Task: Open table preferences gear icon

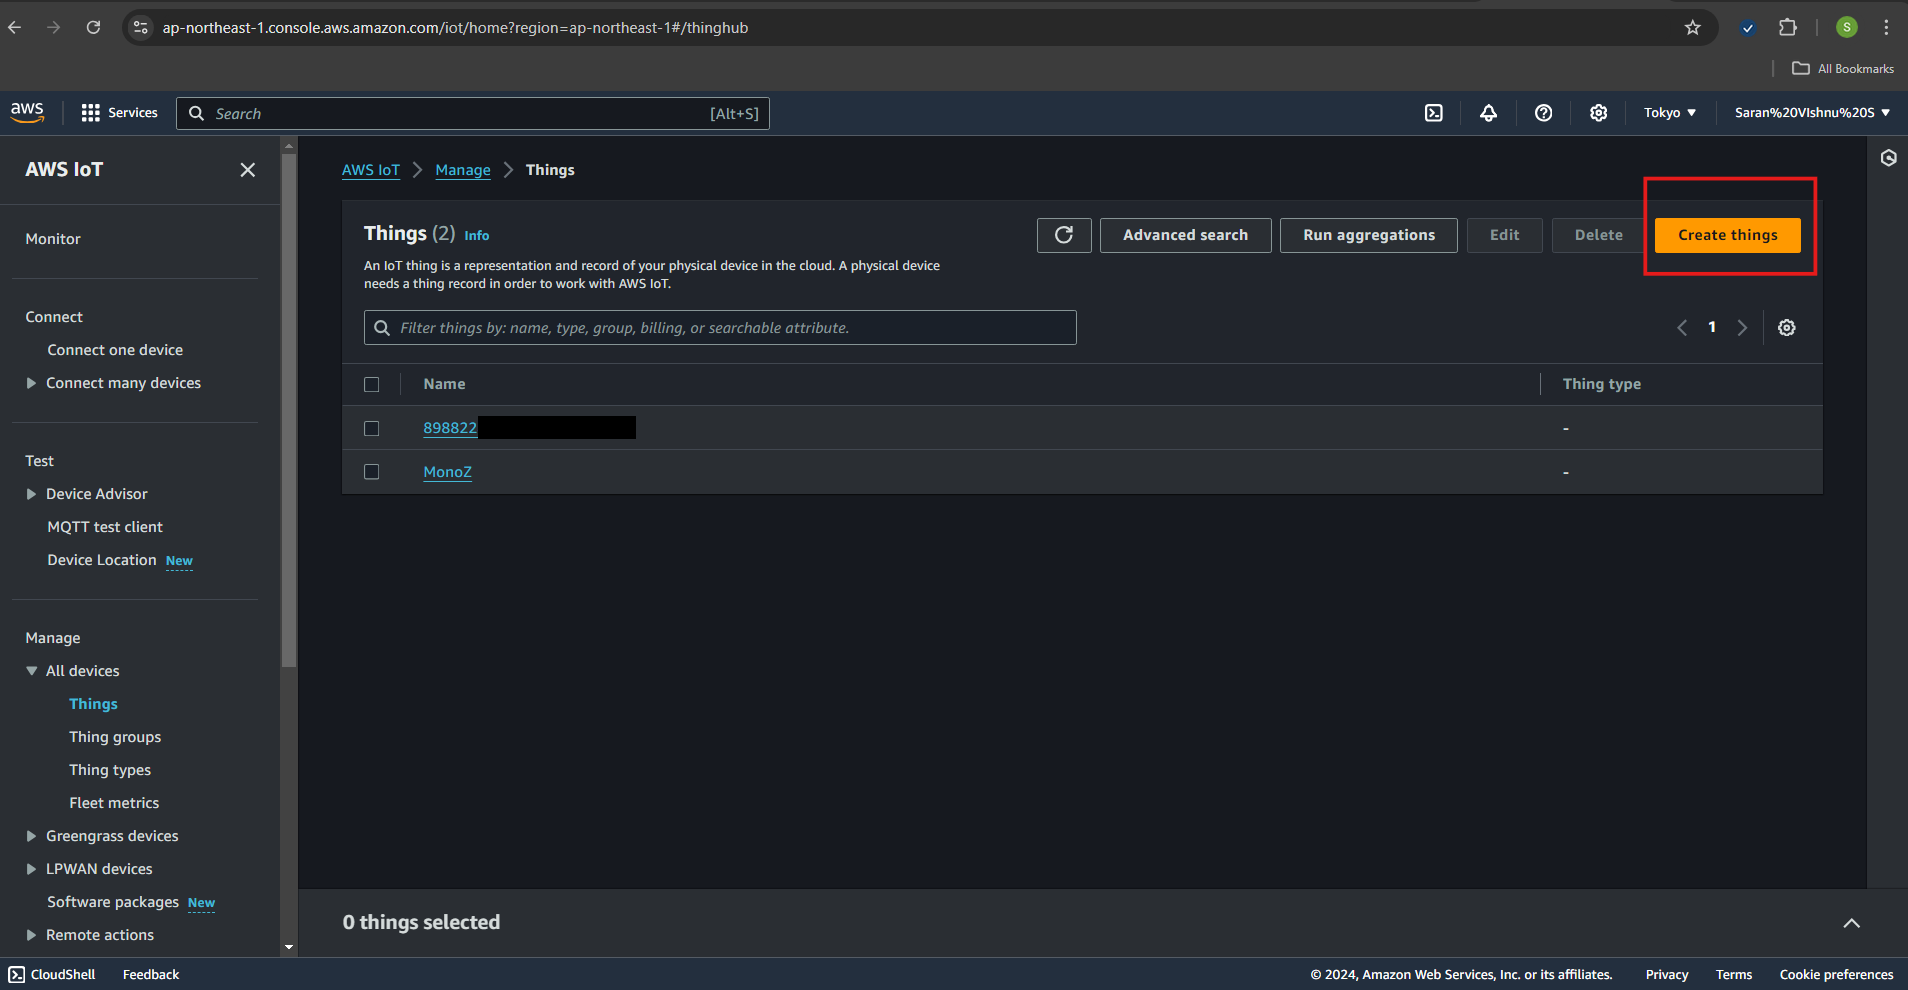Action: coord(1787,328)
